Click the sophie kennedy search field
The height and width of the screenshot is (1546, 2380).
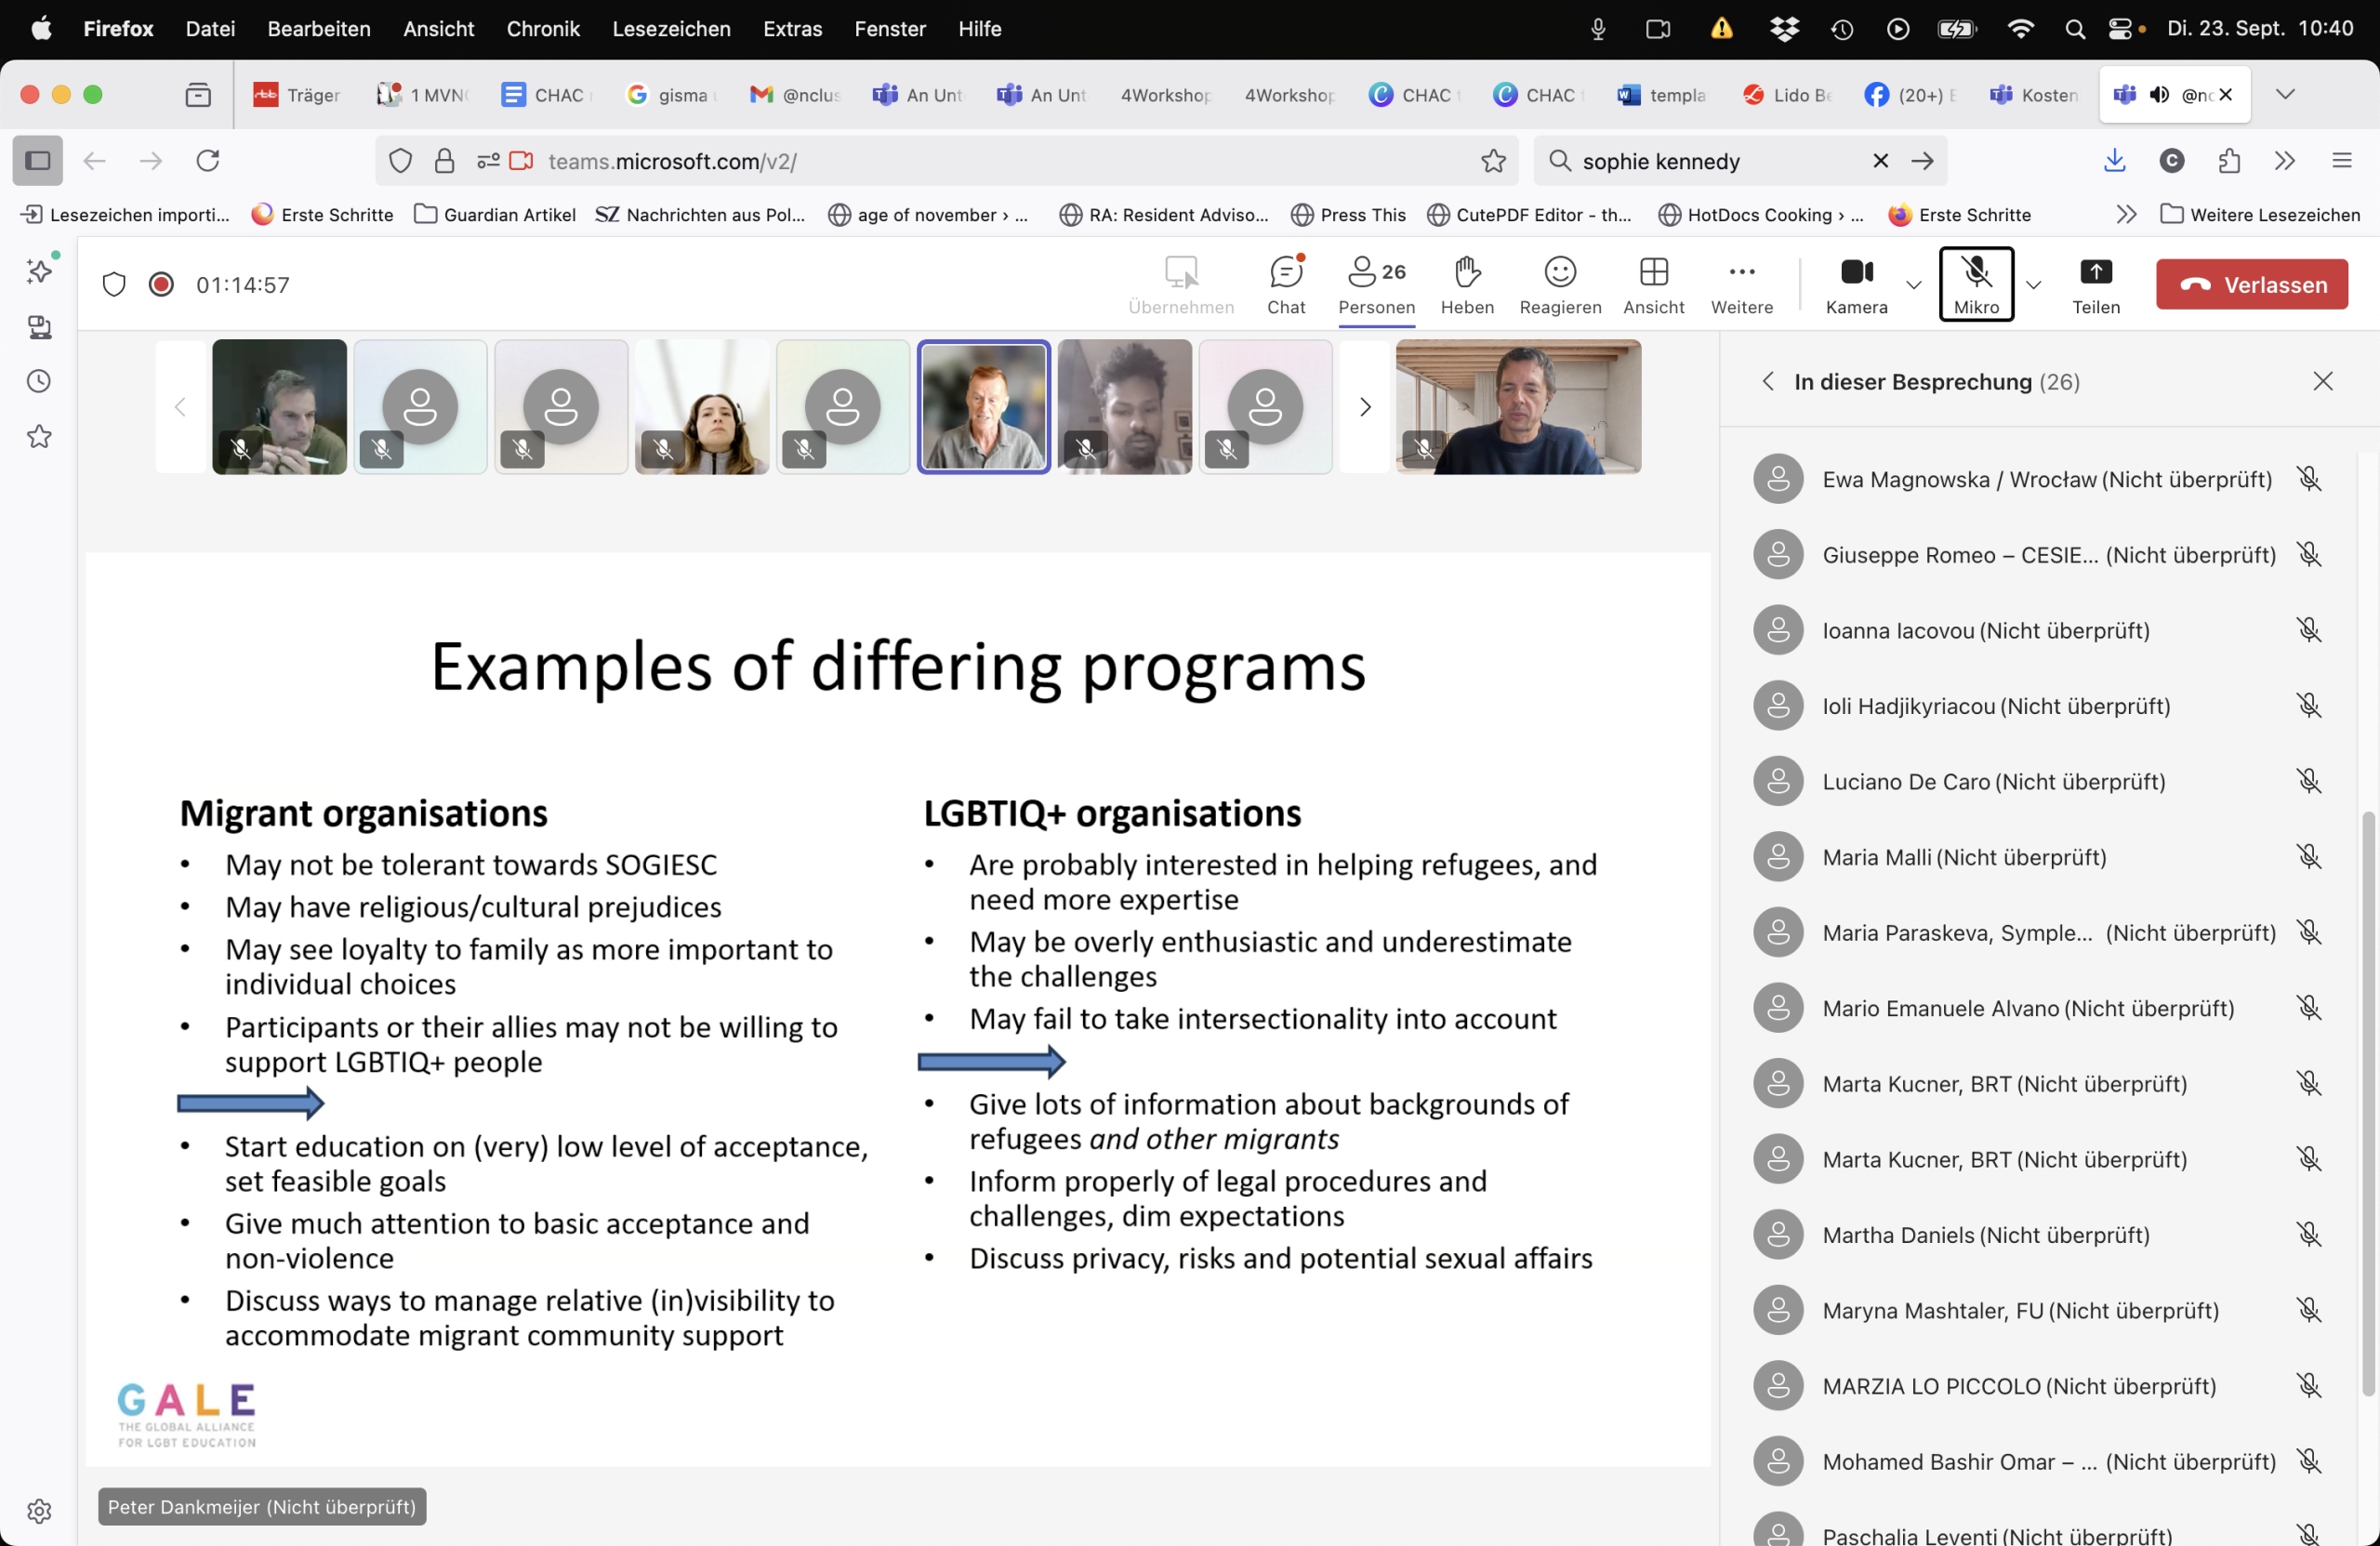click(1712, 161)
